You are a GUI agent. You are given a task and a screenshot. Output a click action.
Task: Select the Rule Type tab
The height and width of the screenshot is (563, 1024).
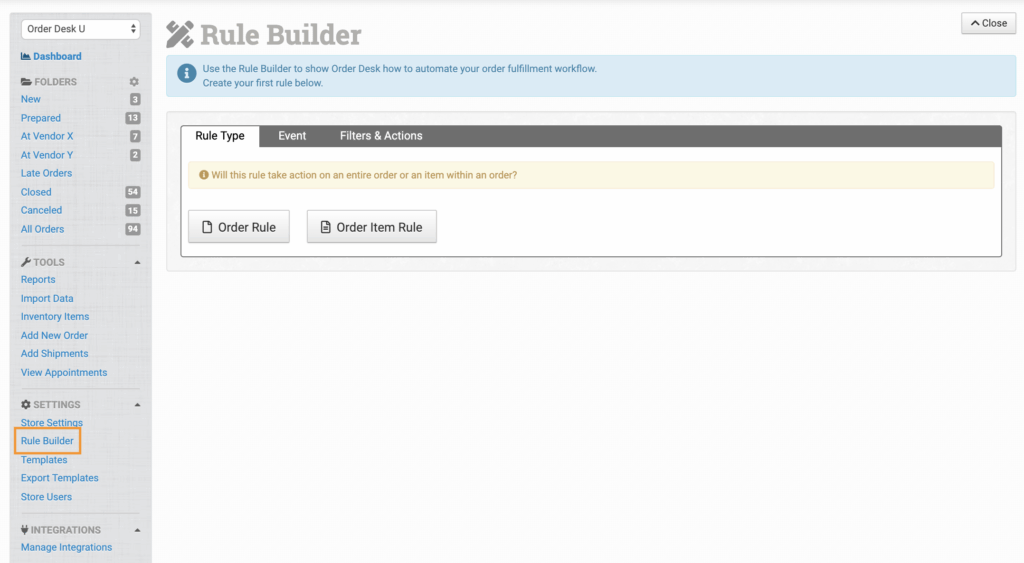pos(220,136)
